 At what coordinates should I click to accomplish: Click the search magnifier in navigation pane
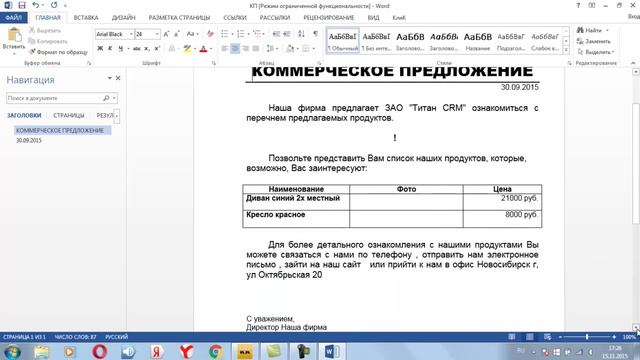coord(106,98)
